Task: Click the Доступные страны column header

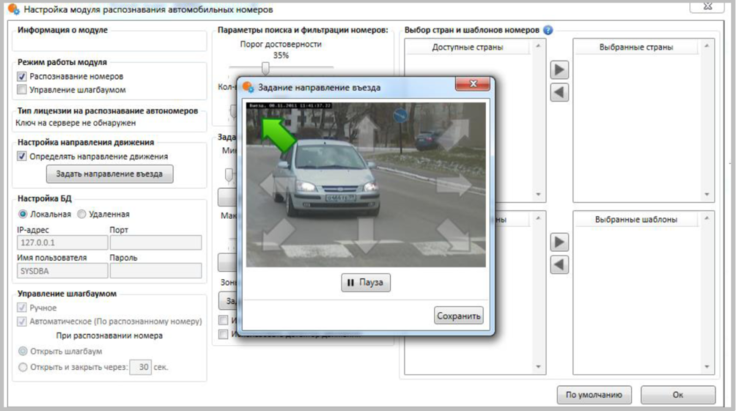Action: pyautogui.click(x=468, y=47)
